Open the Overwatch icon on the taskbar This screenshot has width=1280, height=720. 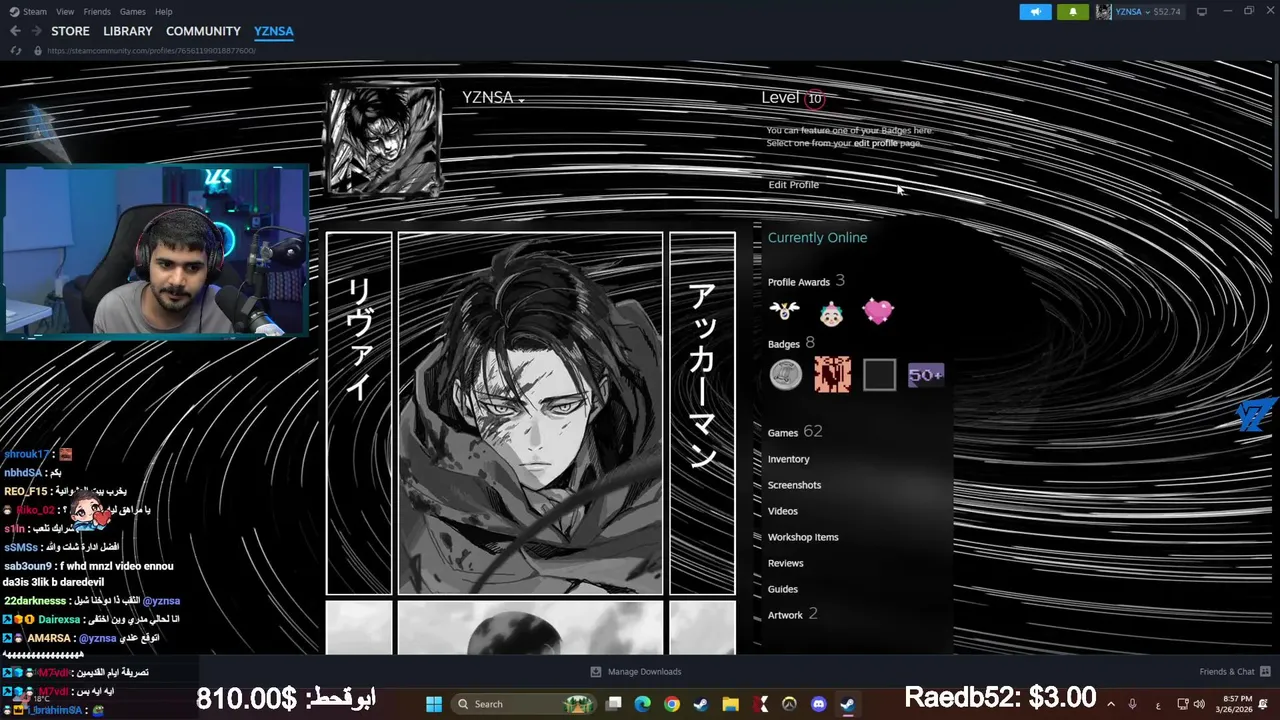(x=789, y=704)
